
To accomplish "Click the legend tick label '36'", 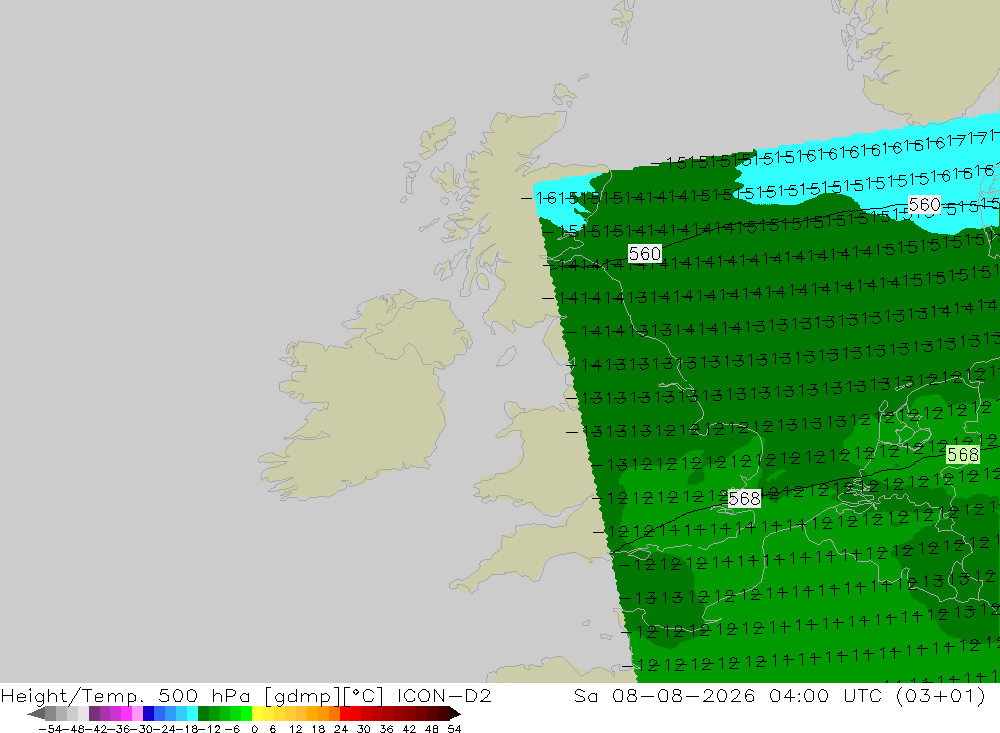I will click(x=386, y=729).
